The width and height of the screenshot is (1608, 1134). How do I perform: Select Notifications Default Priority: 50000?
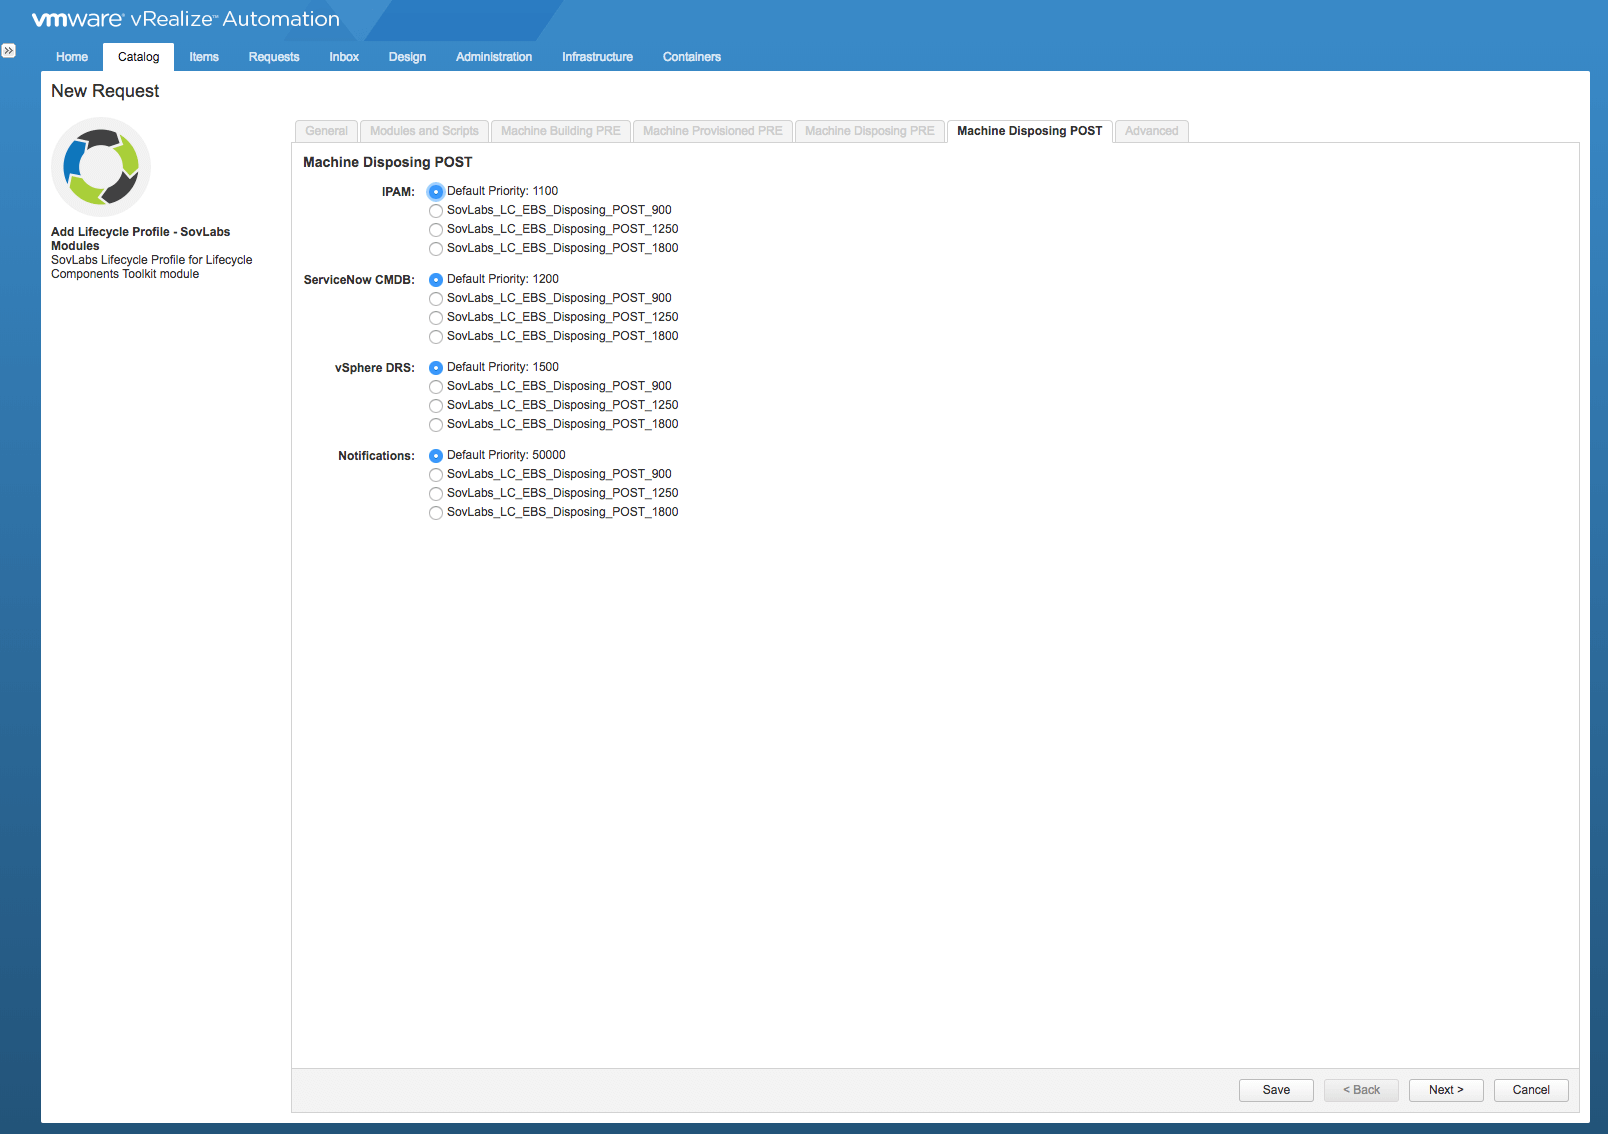tap(436, 456)
